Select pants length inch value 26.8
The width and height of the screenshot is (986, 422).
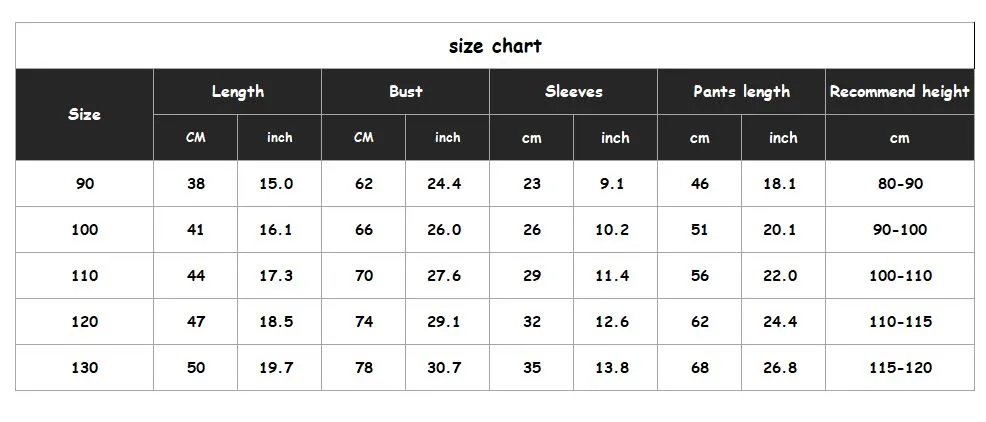tap(783, 368)
